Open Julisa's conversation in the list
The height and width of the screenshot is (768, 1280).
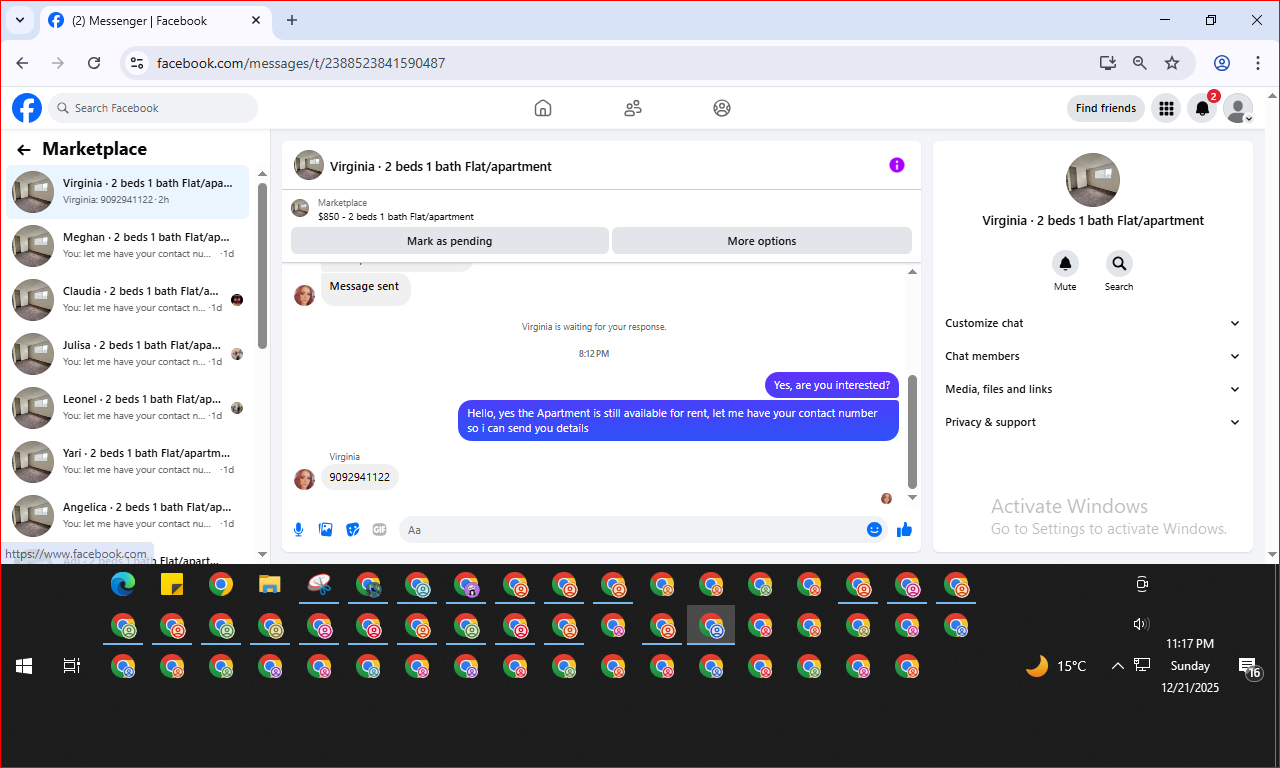[x=128, y=353]
